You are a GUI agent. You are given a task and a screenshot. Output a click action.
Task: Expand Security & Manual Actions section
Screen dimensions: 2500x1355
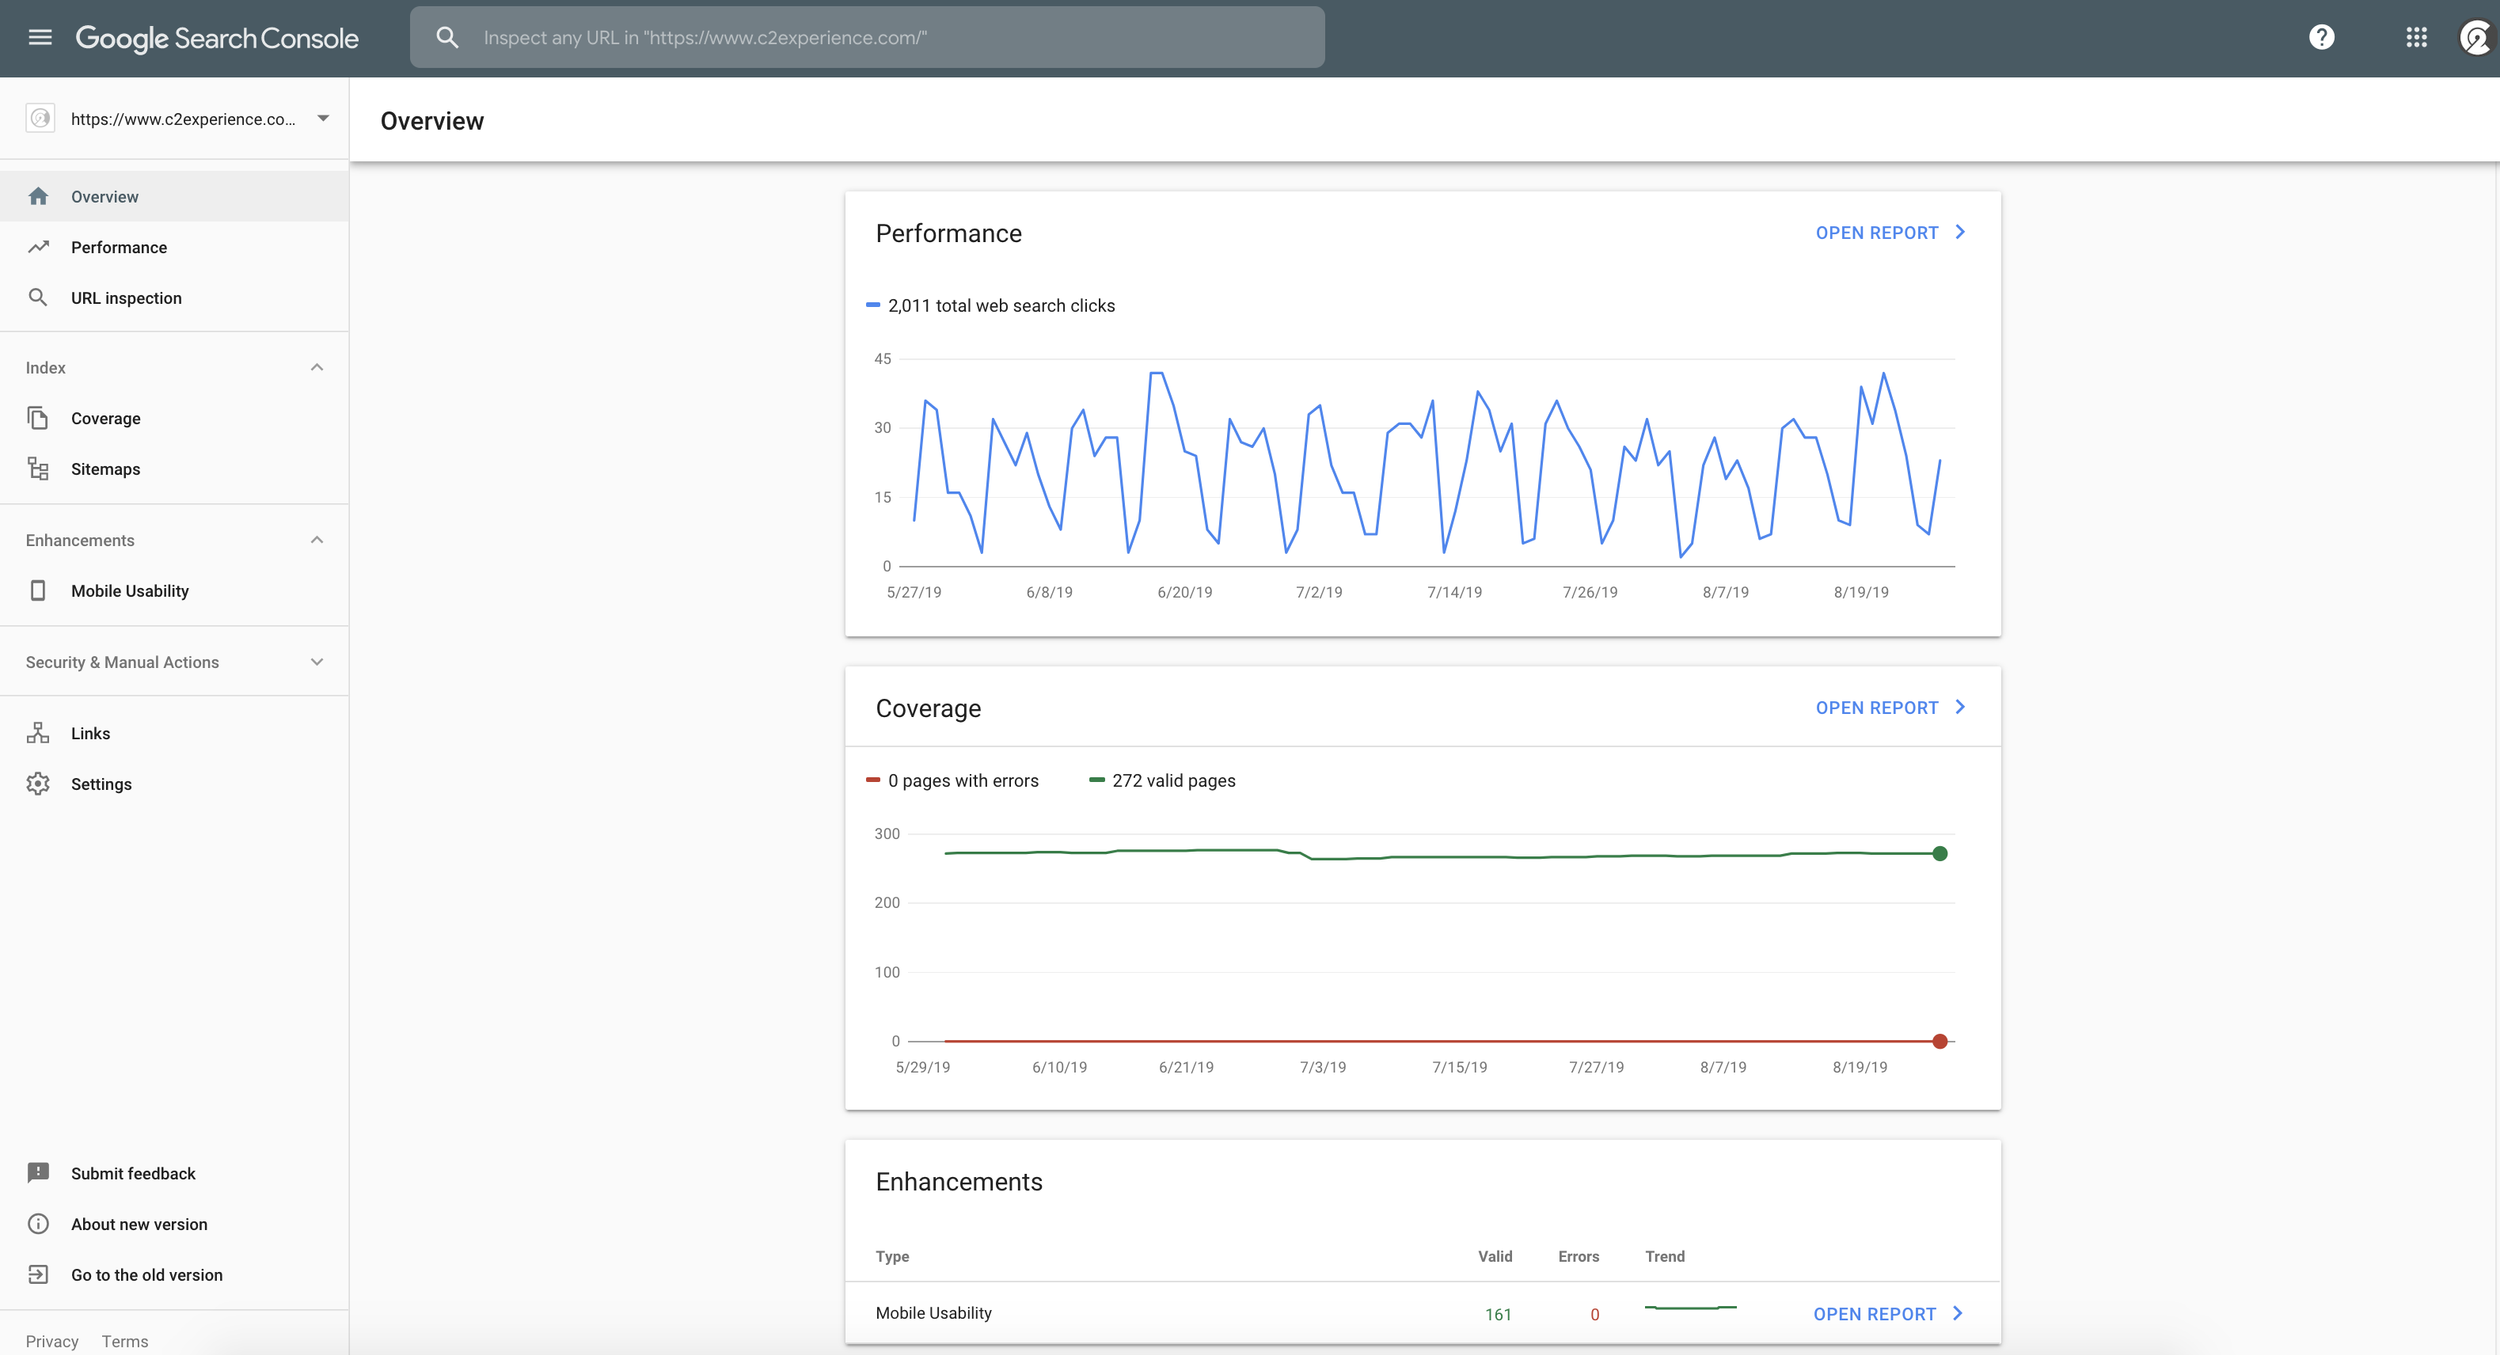pos(317,662)
